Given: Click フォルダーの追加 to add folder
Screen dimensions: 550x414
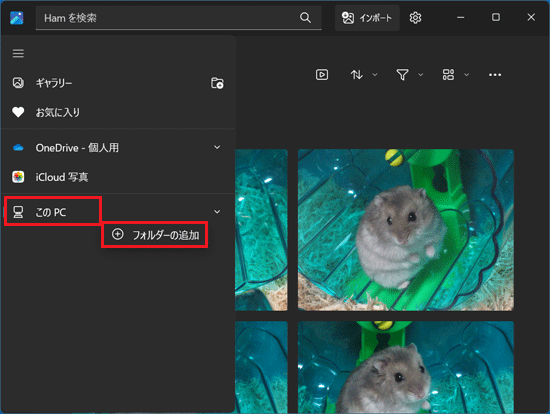Looking at the screenshot, I should click(x=155, y=235).
